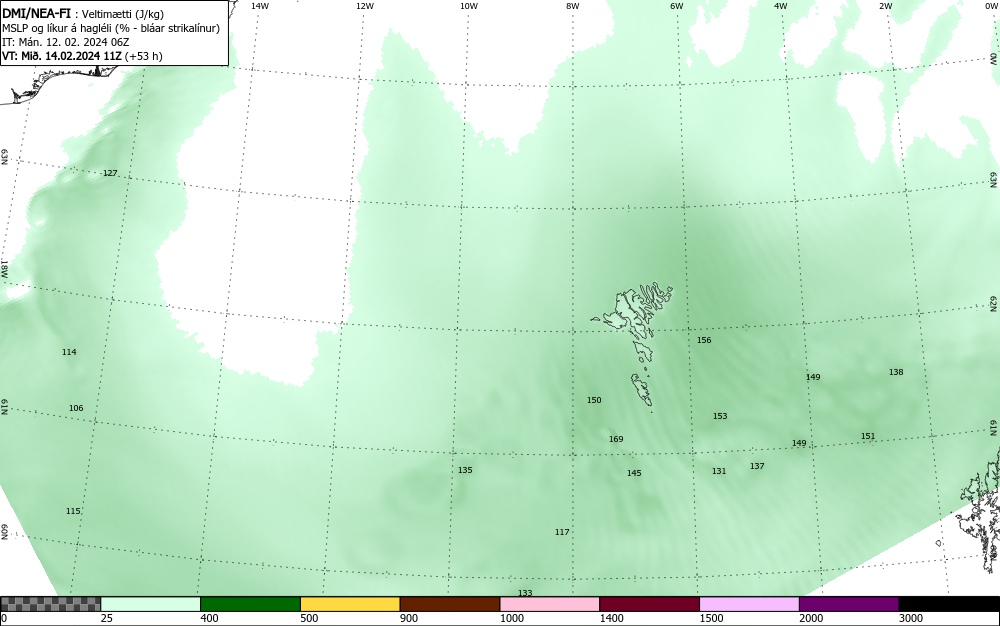Click the map value 127

(110, 173)
